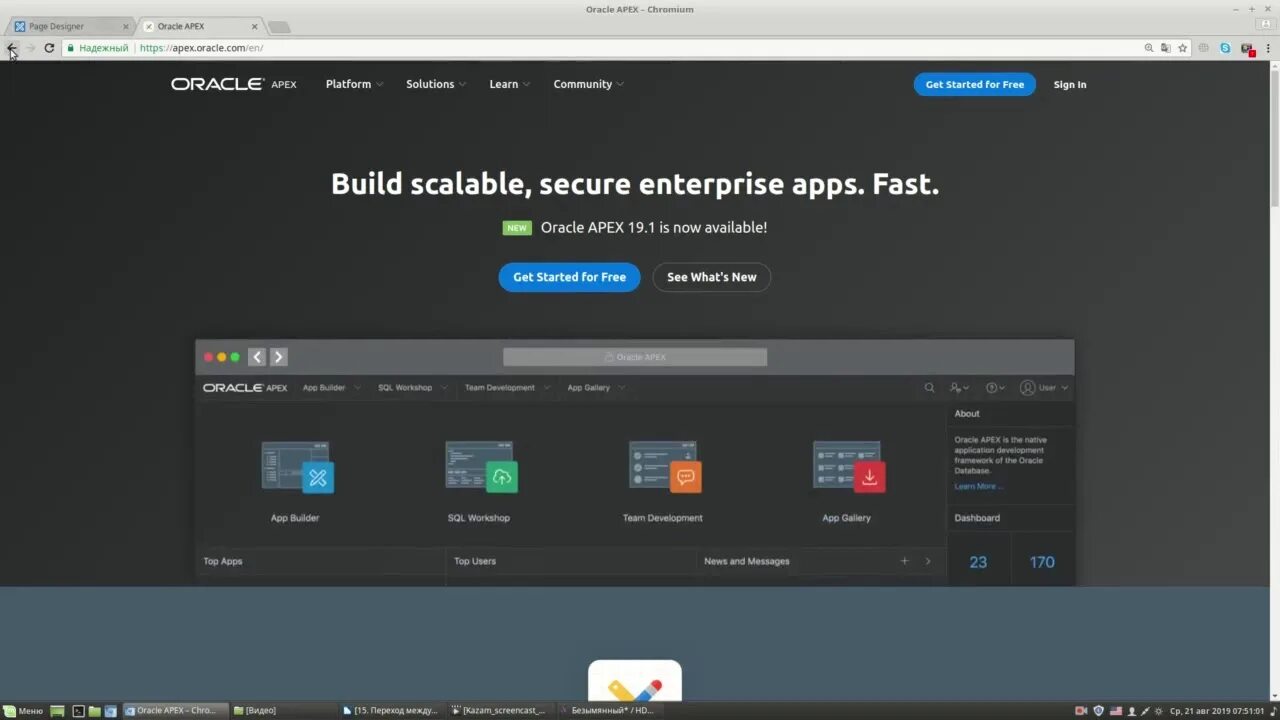Open a new browser tab
The image size is (1280, 720).
tap(279, 27)
